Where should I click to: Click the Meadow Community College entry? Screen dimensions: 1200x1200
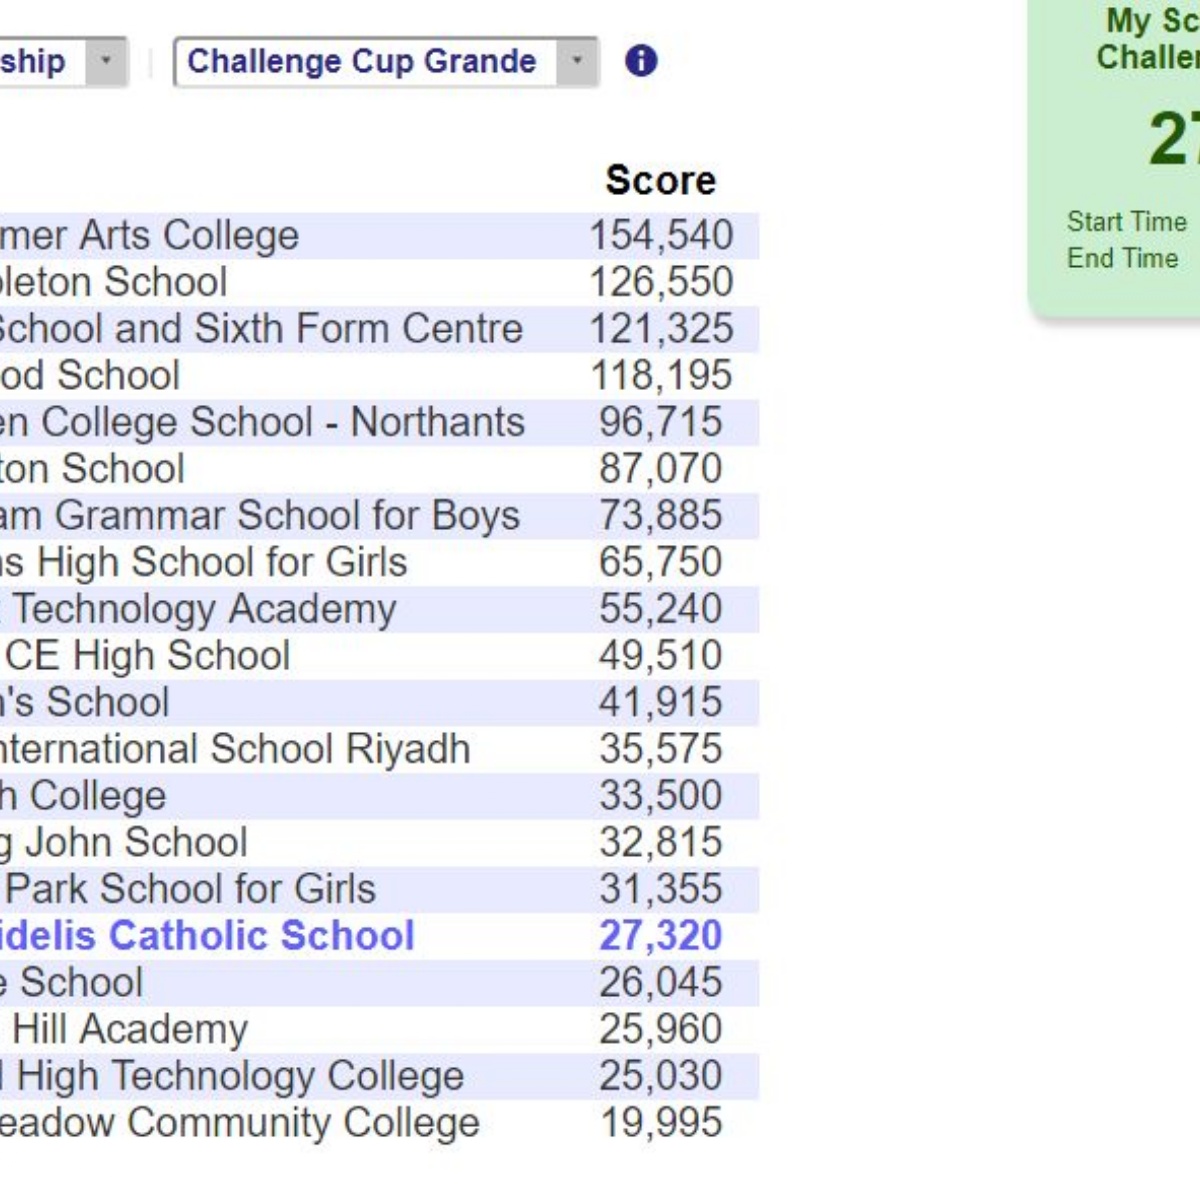point(240,1123)
